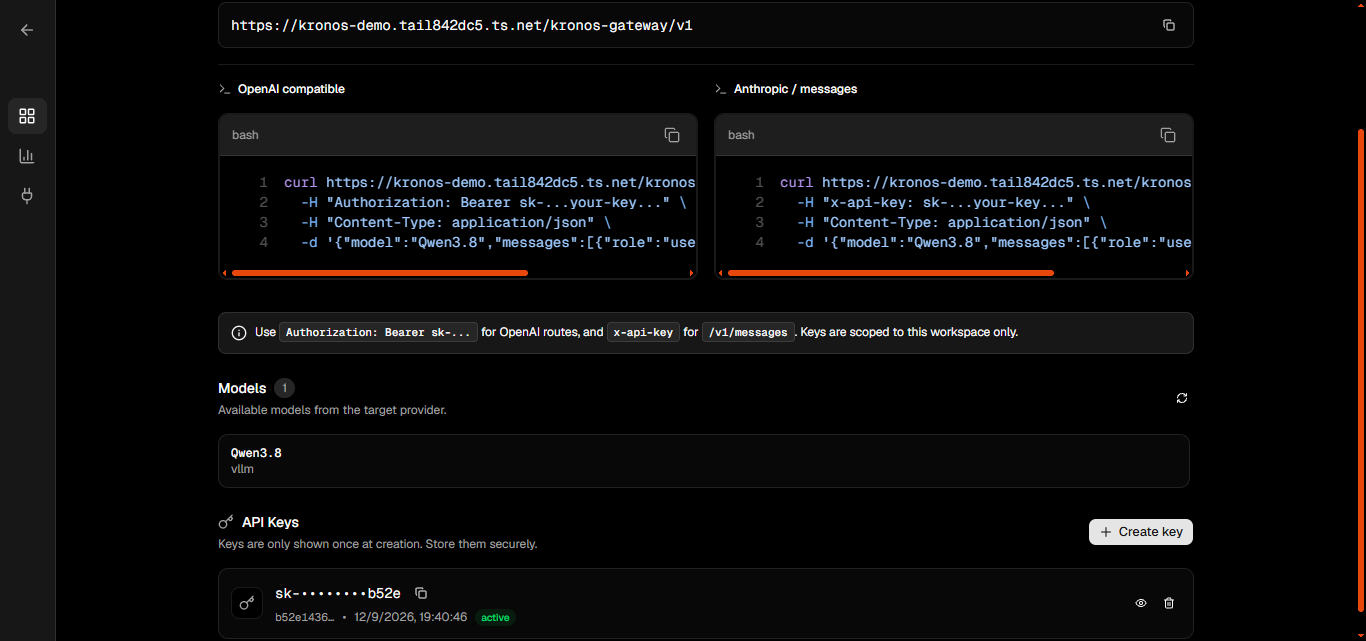This screenshot has width=1366, height=641.
Task: Click the Anthropic code horizontal scrollbar
Action: coord(891,272)
